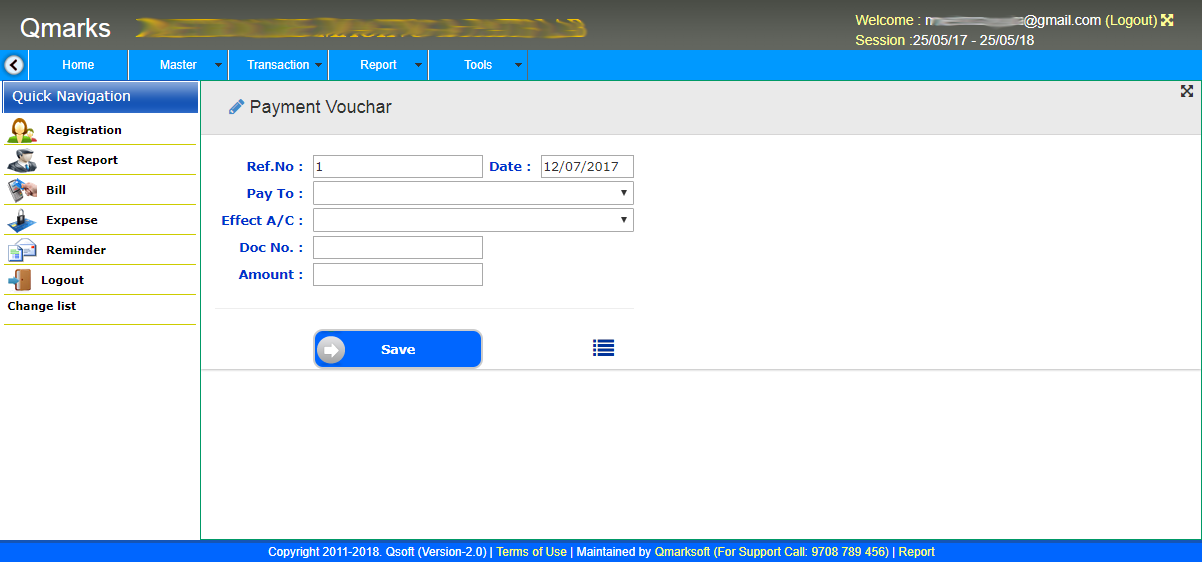Open the Transaction menu
Screen dimensions: 1202x562
tap(279, 65)
